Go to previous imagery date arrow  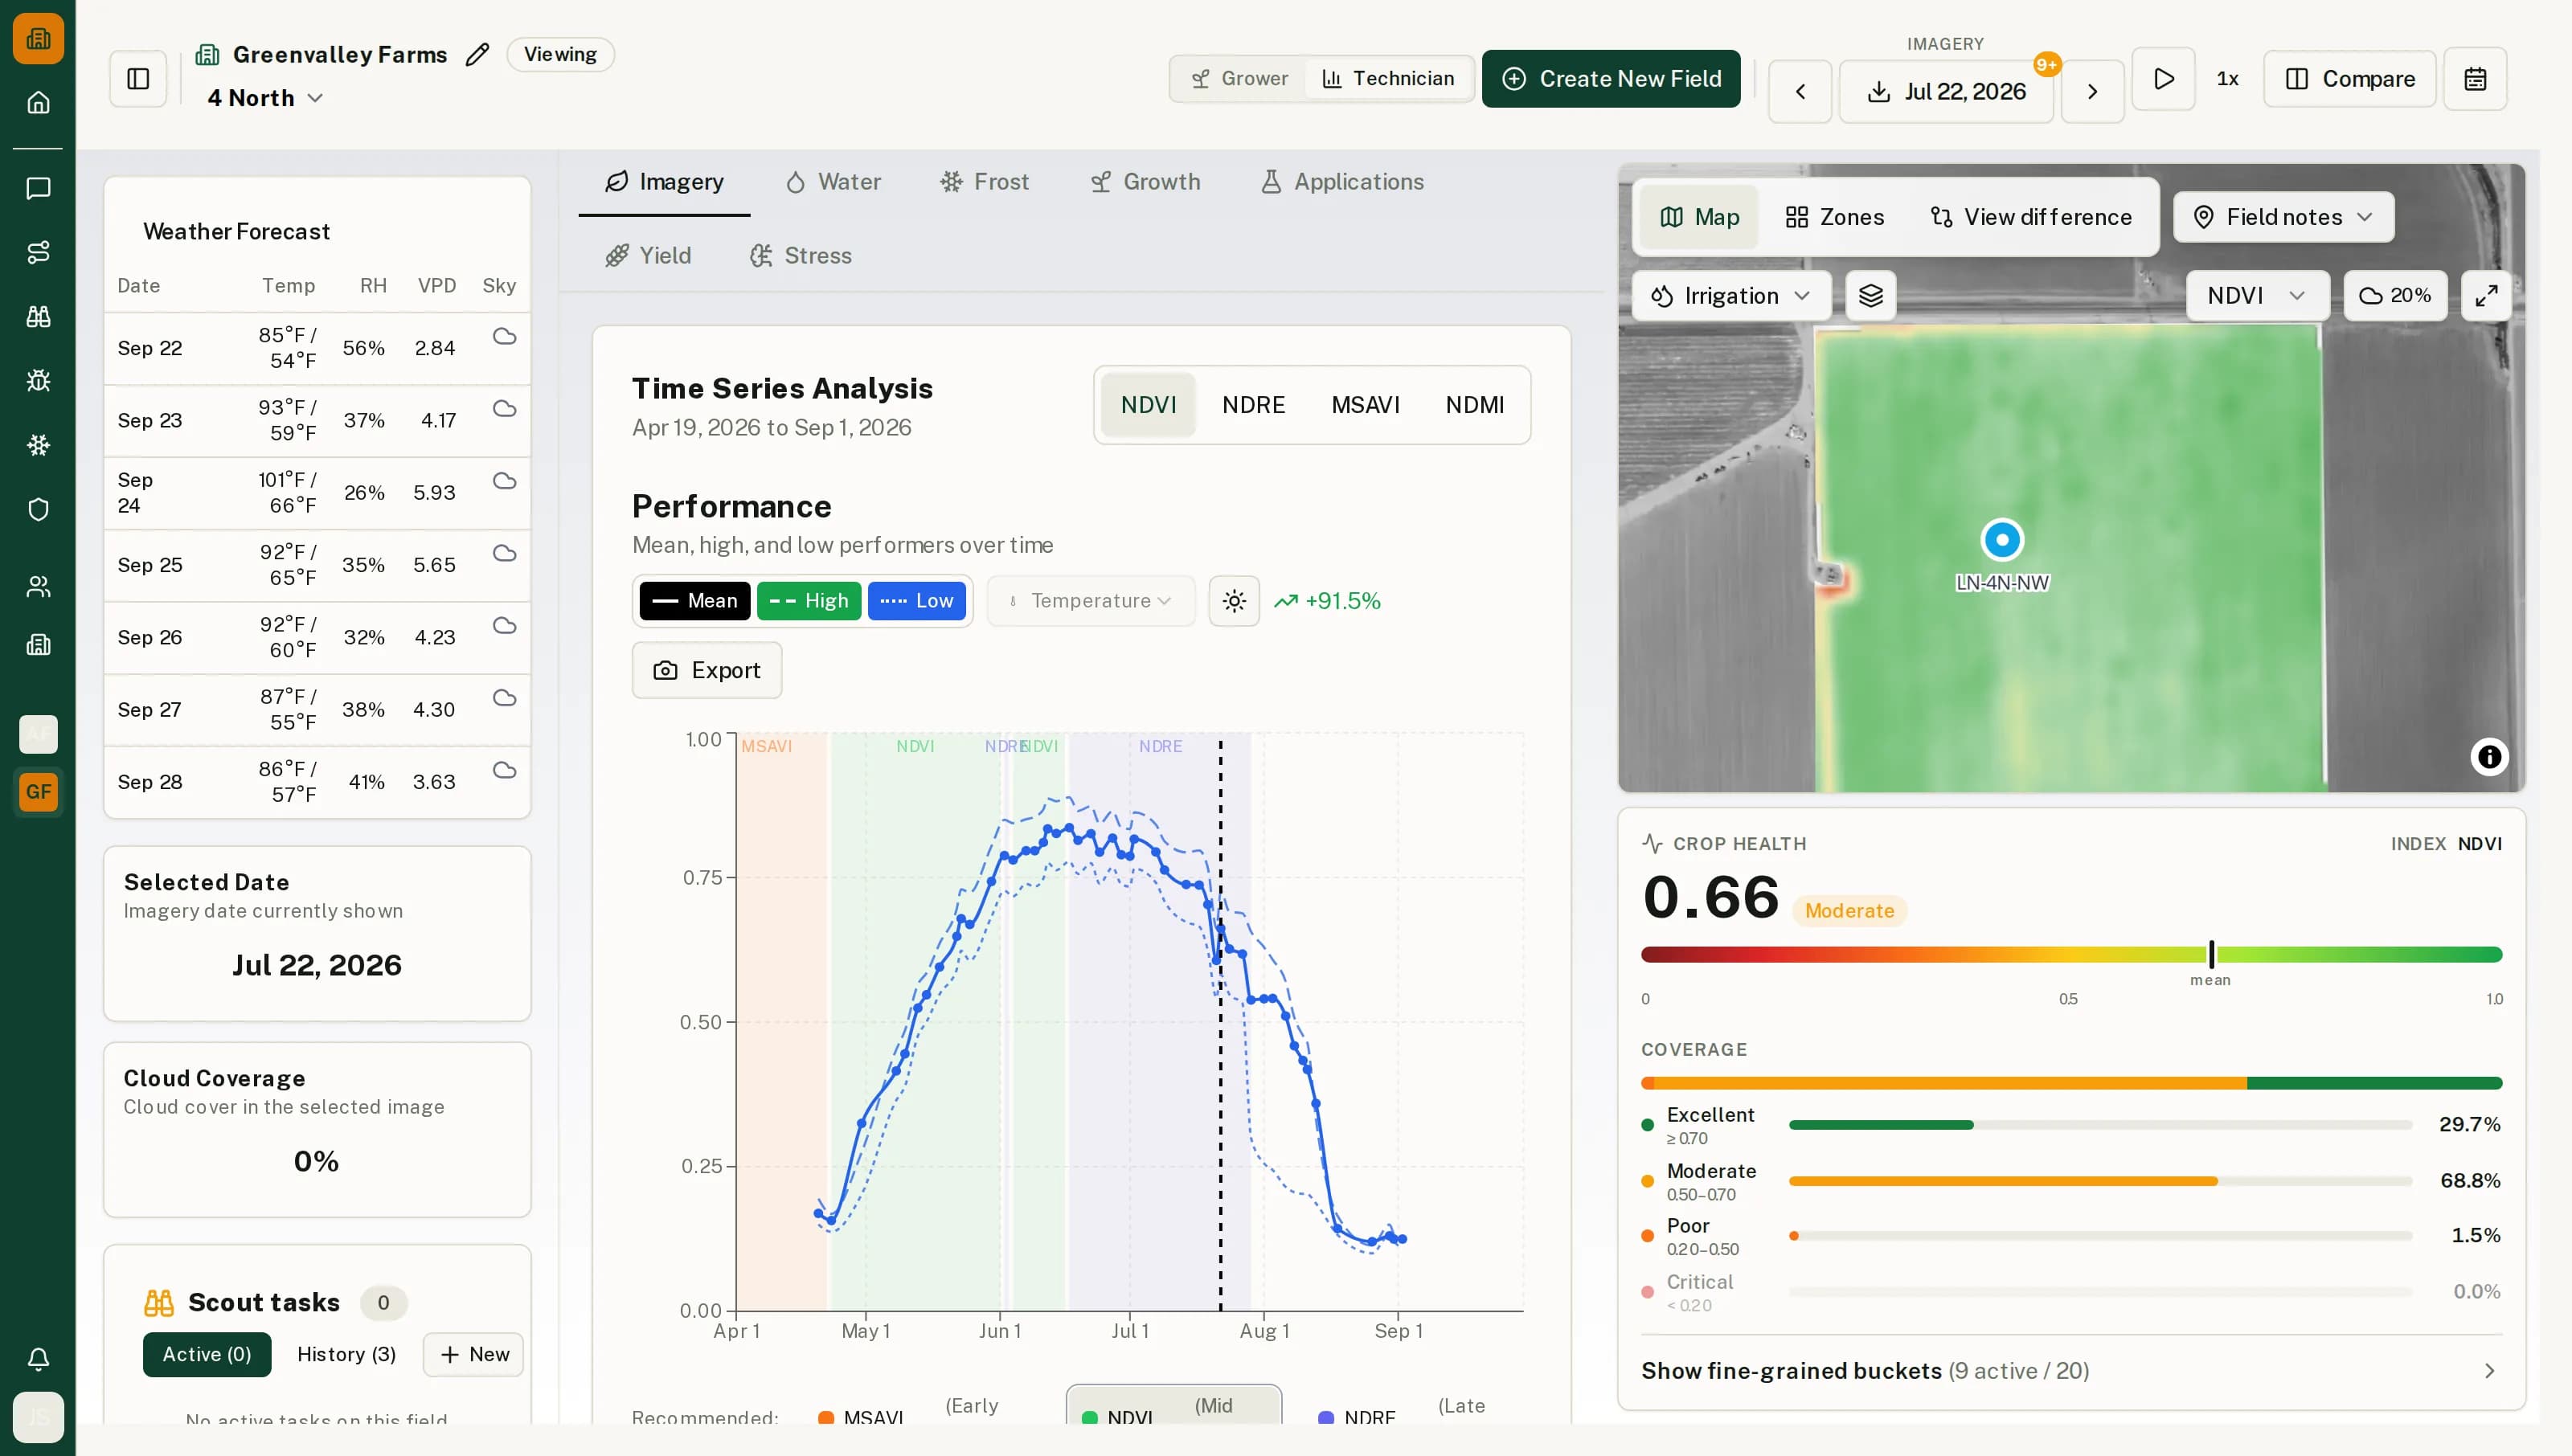pos(1800,92)
